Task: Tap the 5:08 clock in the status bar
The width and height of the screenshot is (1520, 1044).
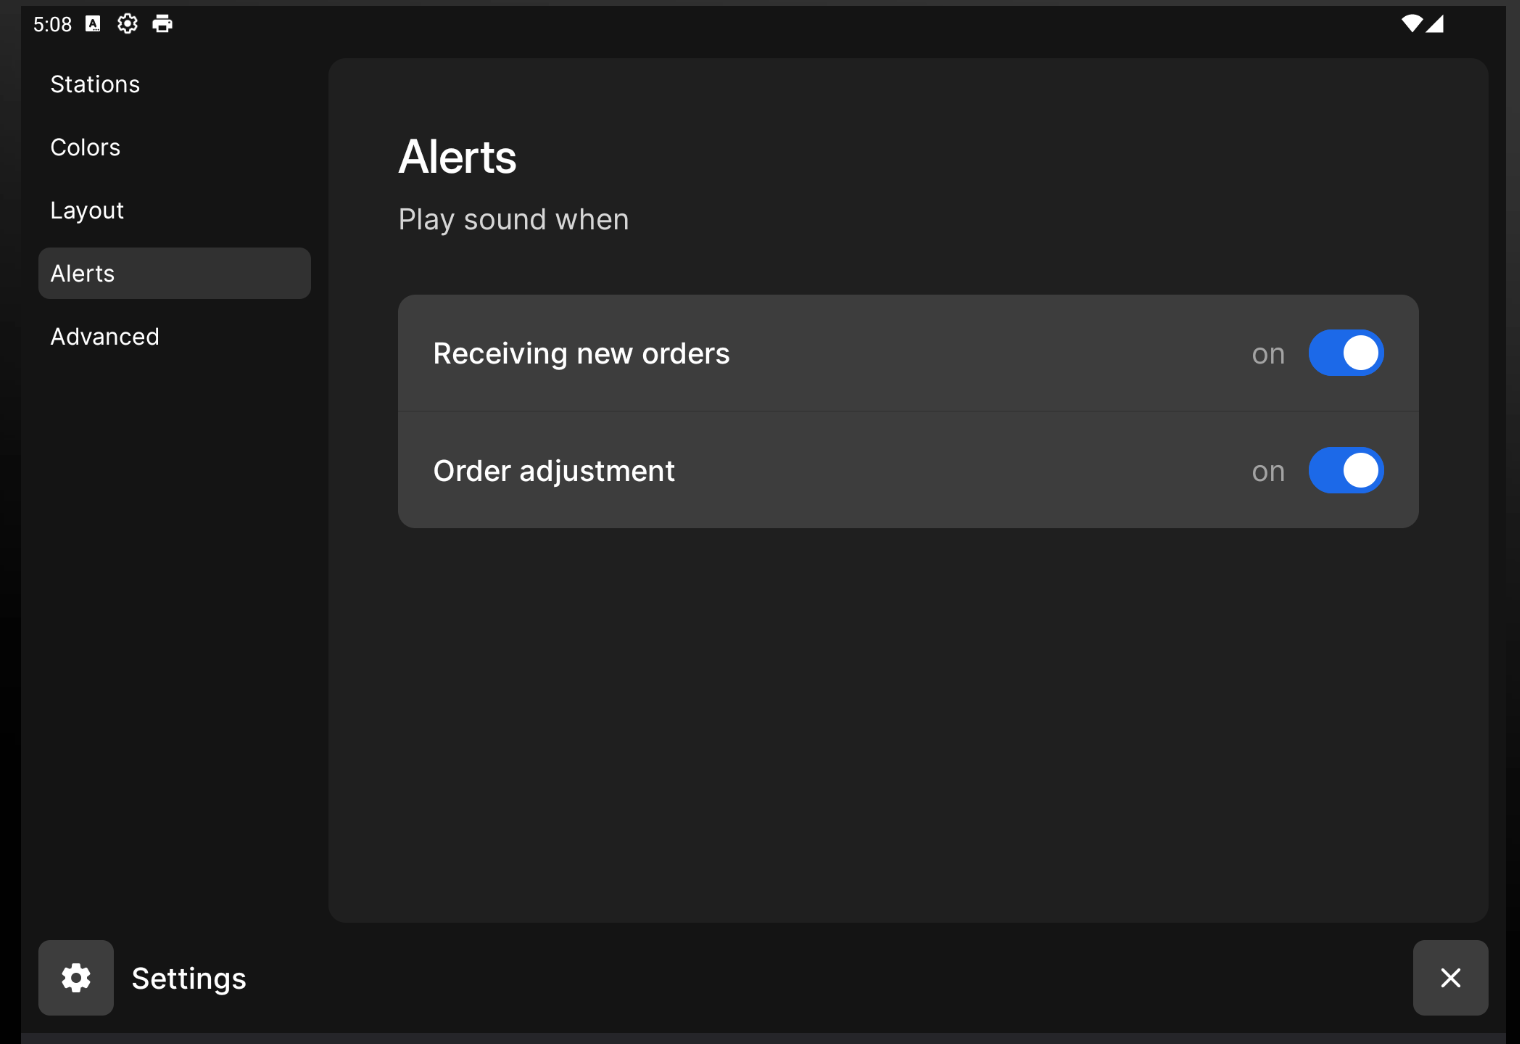Action: tap(52, 24)
